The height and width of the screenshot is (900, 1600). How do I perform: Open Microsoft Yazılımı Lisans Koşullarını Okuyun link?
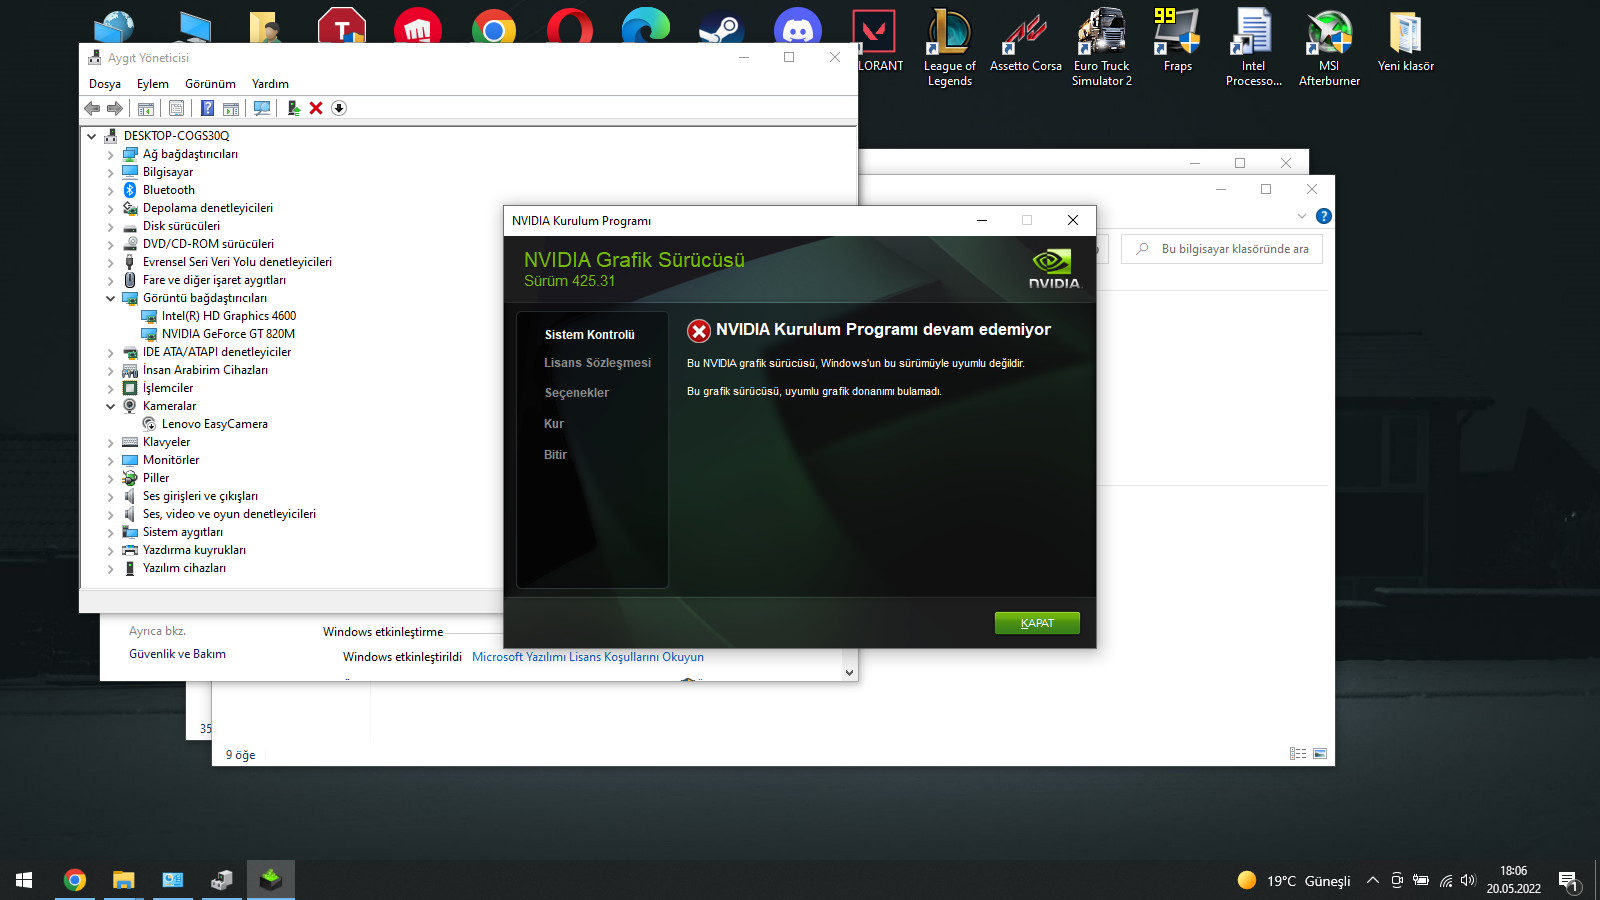[588, 657]
